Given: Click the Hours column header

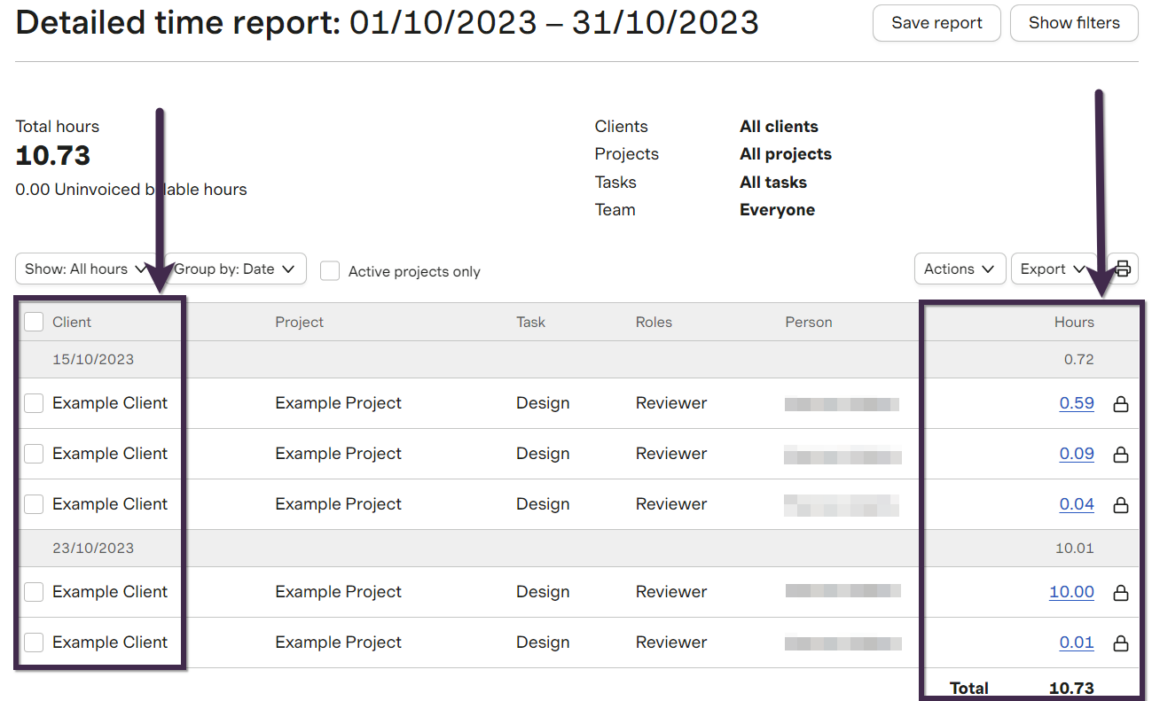Looking at the screenshot, I should (x=1073, y=322).
